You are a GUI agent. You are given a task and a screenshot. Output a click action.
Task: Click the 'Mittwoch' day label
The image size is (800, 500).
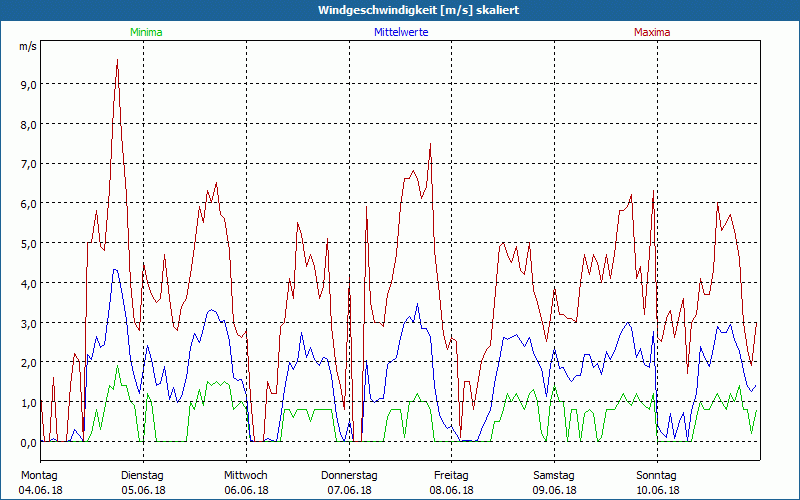coord(245,476)
